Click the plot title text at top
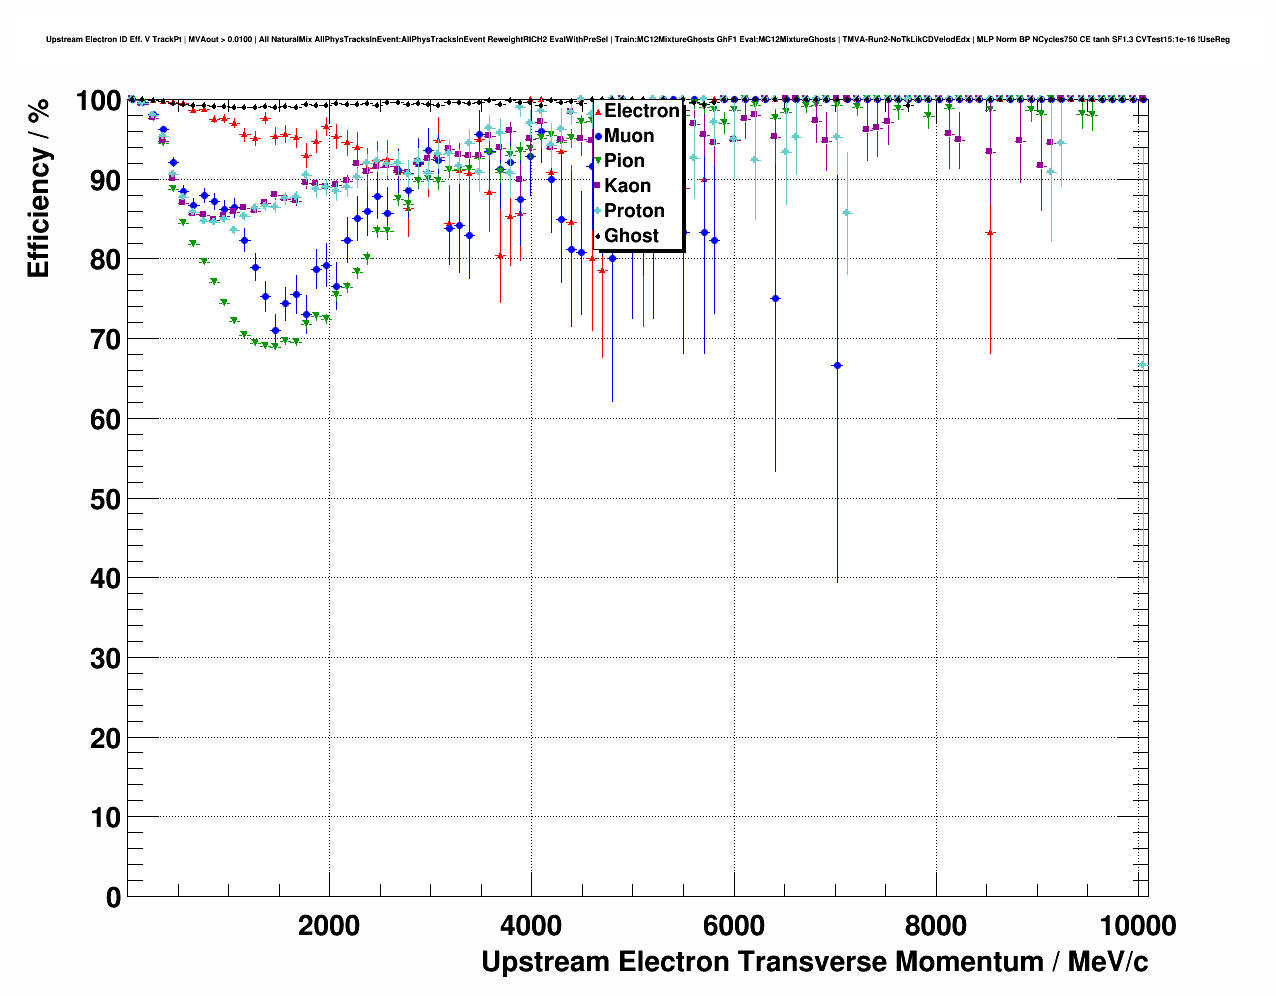1276x996 pixels. (637, 40)
